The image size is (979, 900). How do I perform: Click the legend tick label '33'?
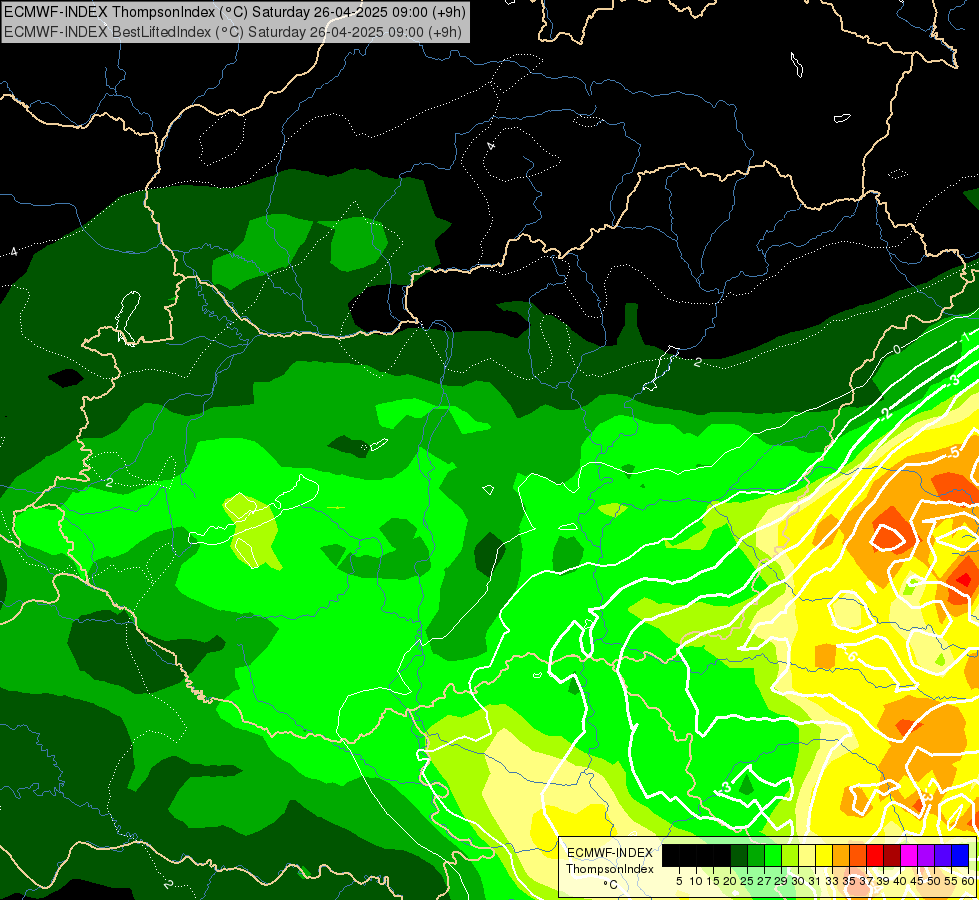click(832, 881)
